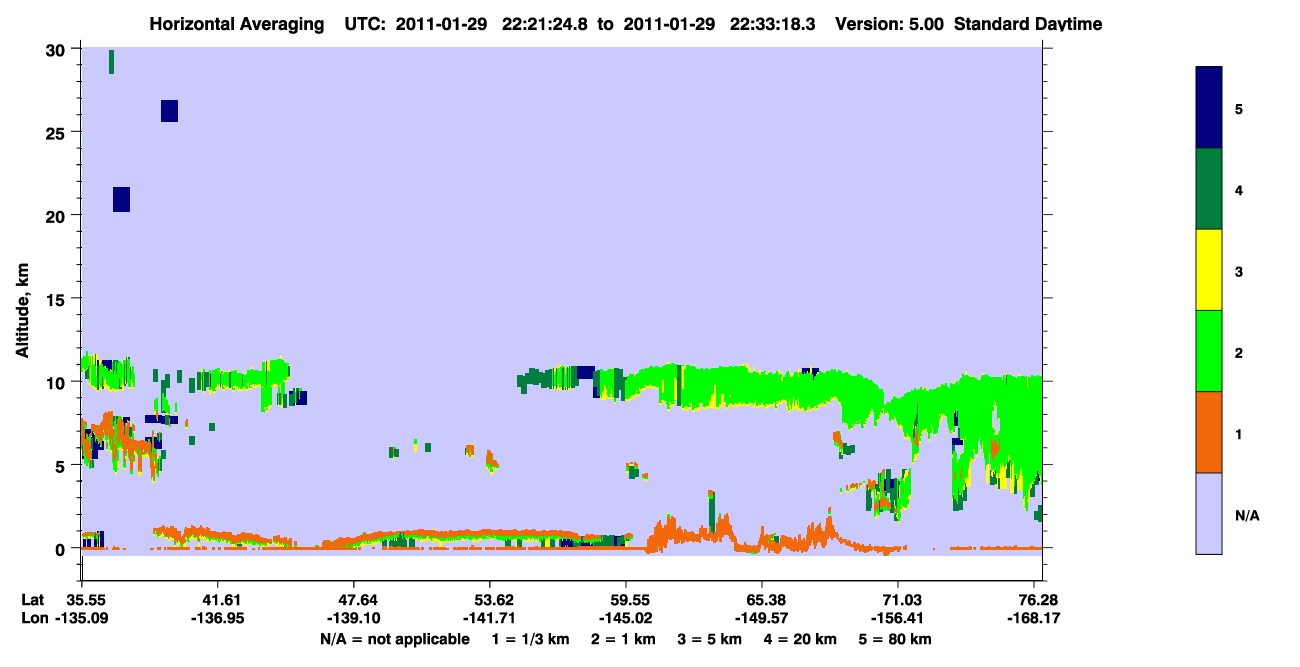Click the 'Lon' row label

[33, 619]
